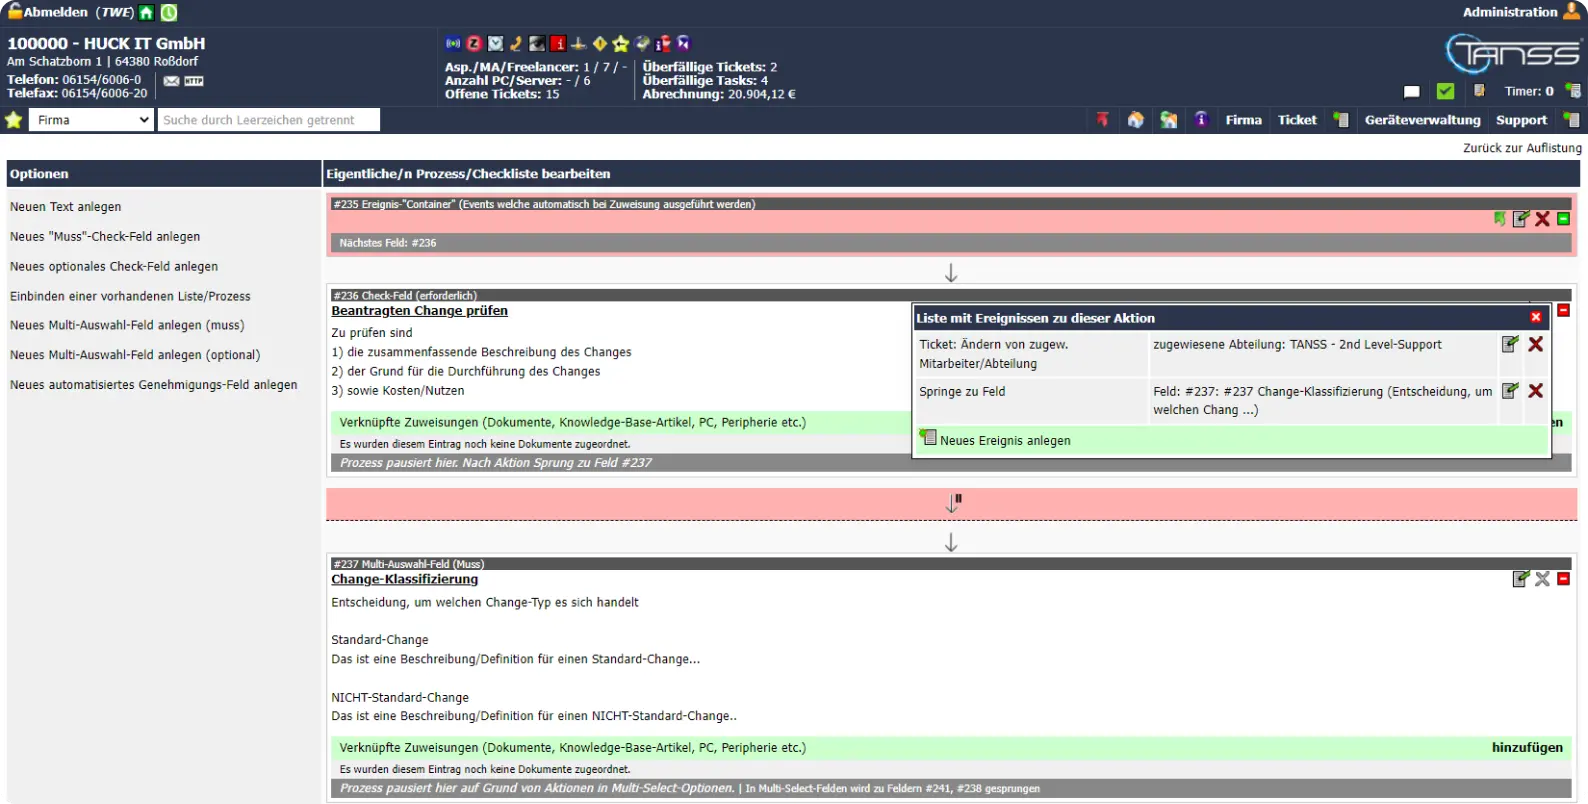Open the Firma menu
The image size is (1588, 804).
pos(1243,120)
